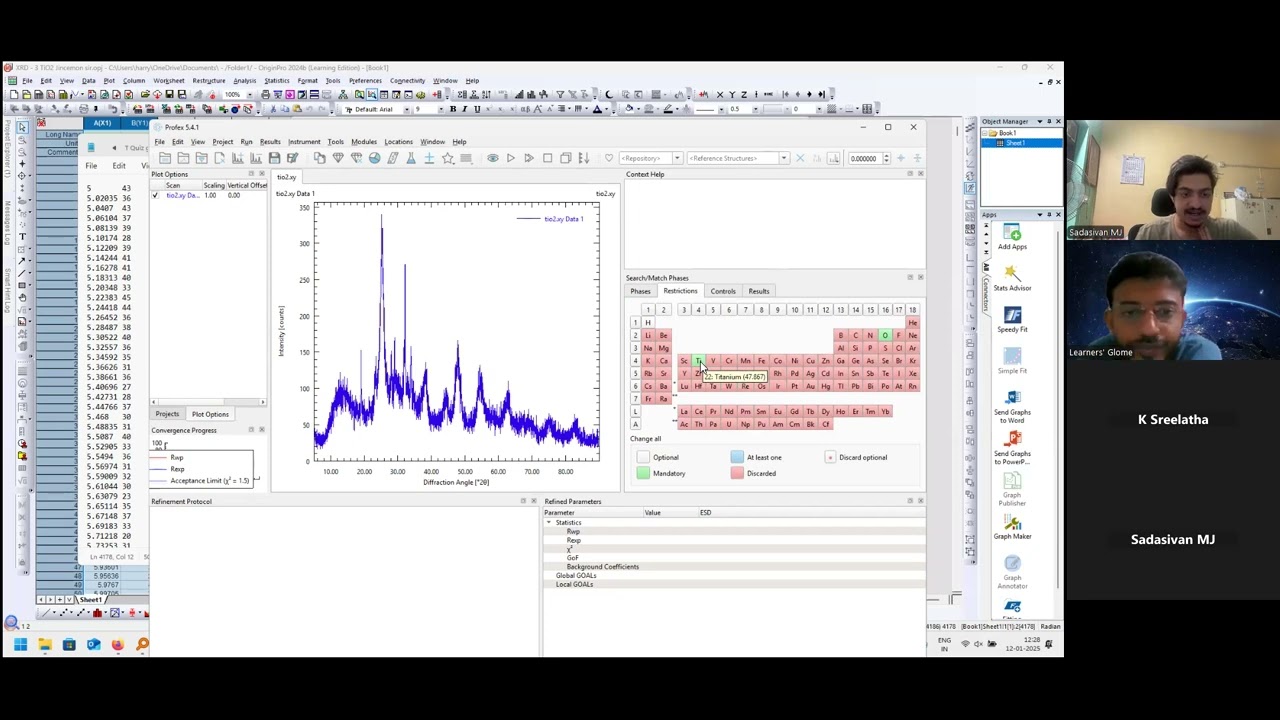Screen dimensions: 1280x720
Task: Open Profex Instrument menu
Action: tap(304, 142)
